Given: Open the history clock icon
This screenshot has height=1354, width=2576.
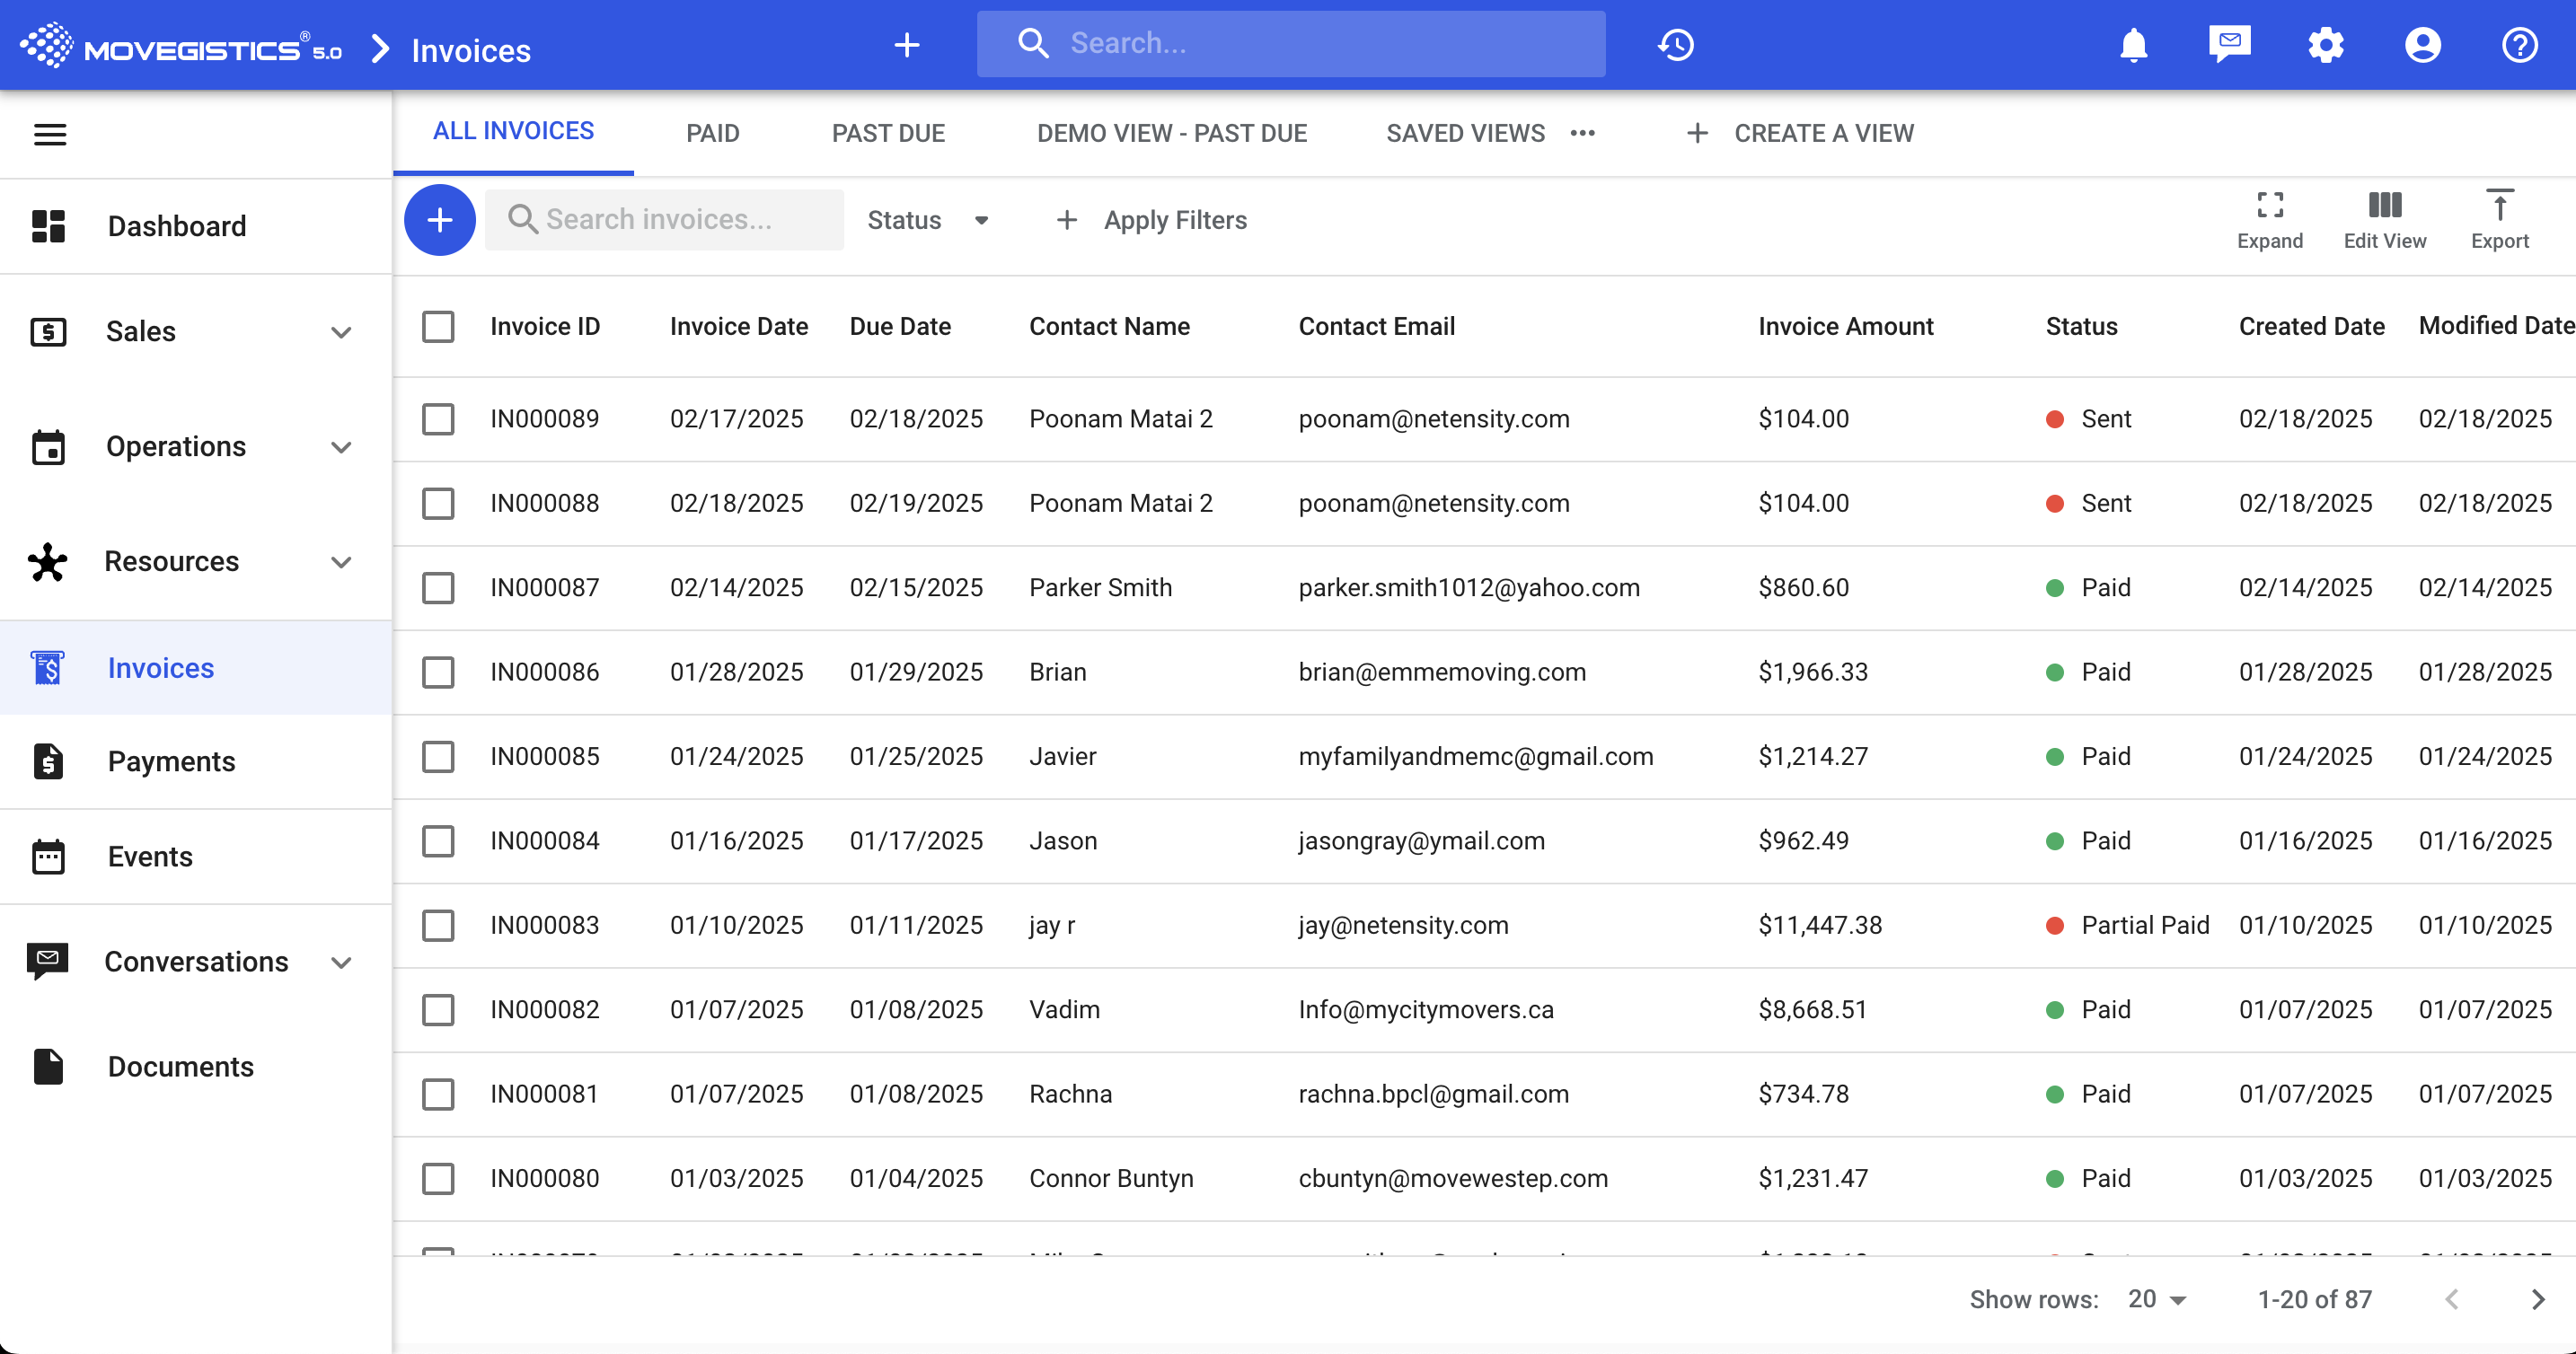Looking at the screenshot, I should tap(1676, 45).
